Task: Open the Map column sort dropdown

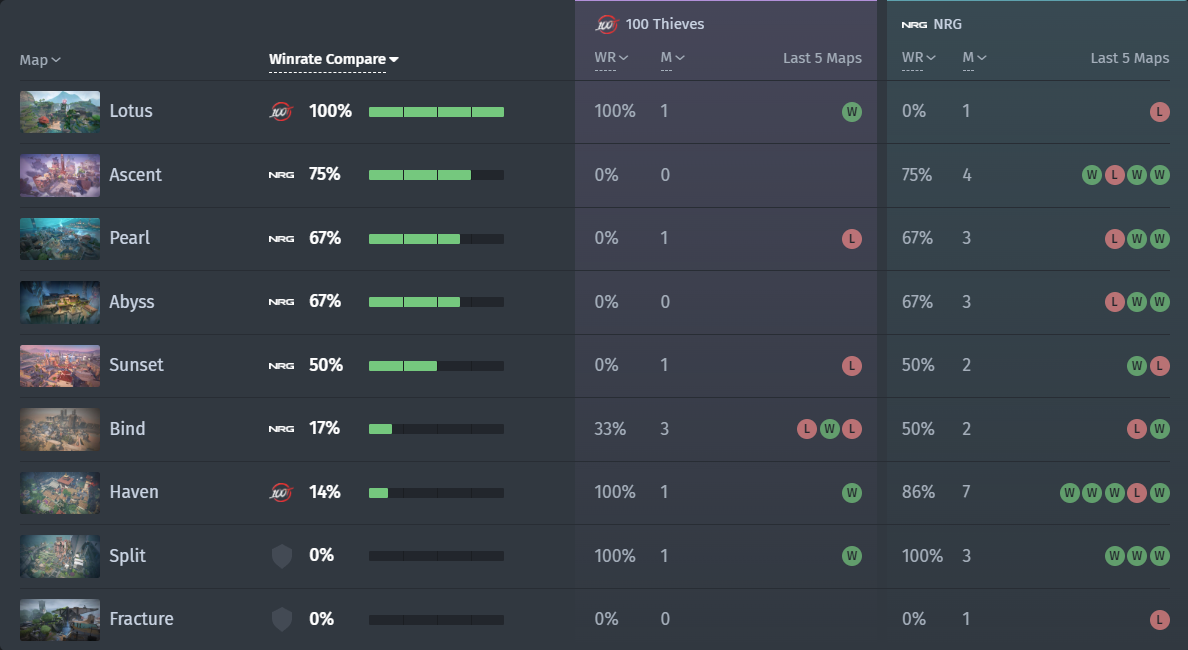Action: pyautogui.click(x=40, y=60)
